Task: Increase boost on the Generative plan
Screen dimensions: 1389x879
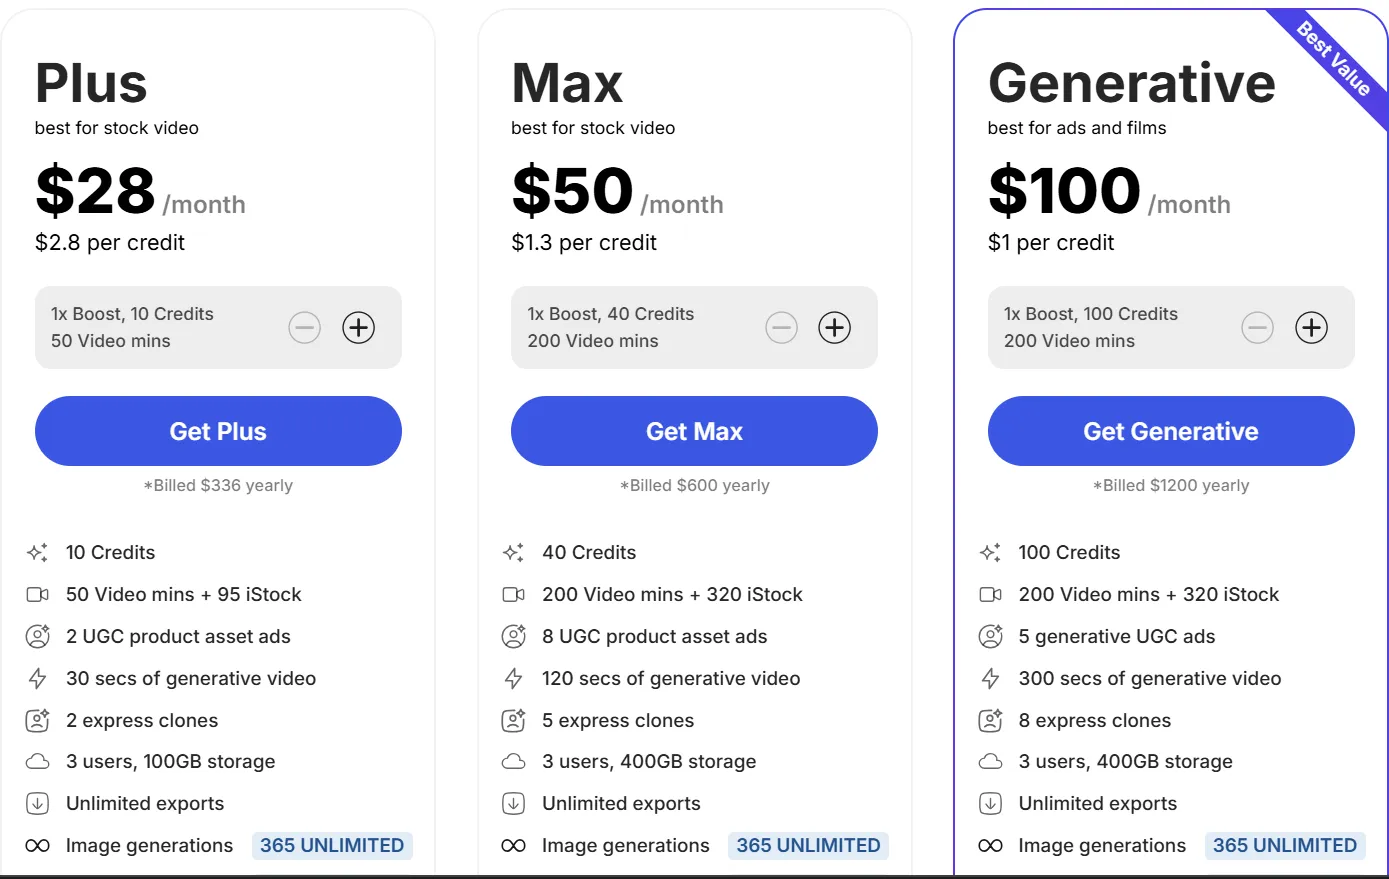Action: coord(1311,328)
